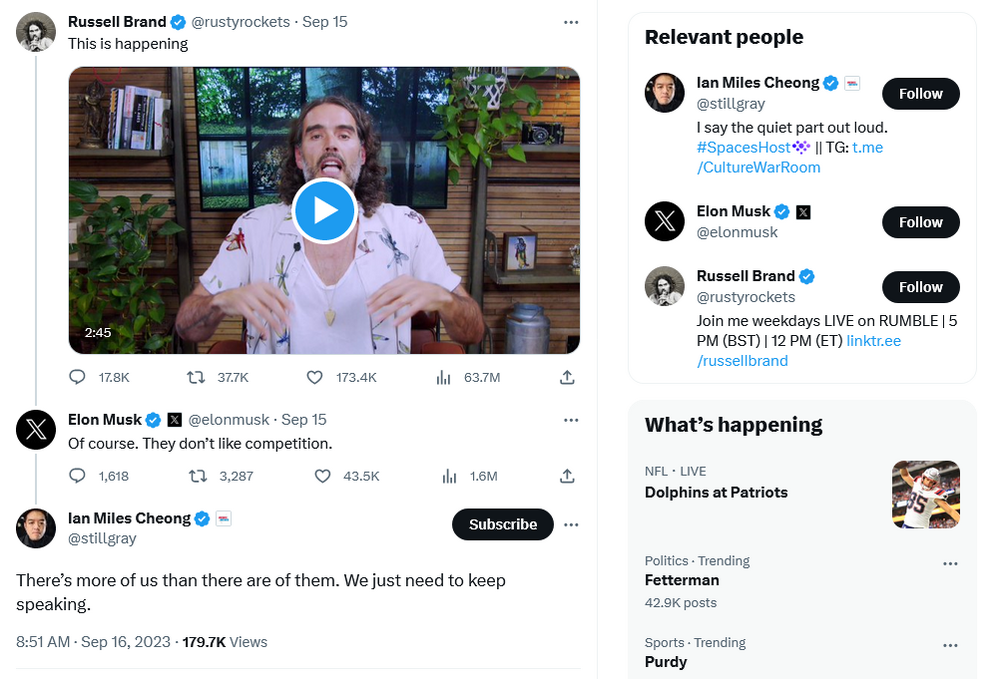Reply to Elon Musk's tweet

[x=78, y=476]
